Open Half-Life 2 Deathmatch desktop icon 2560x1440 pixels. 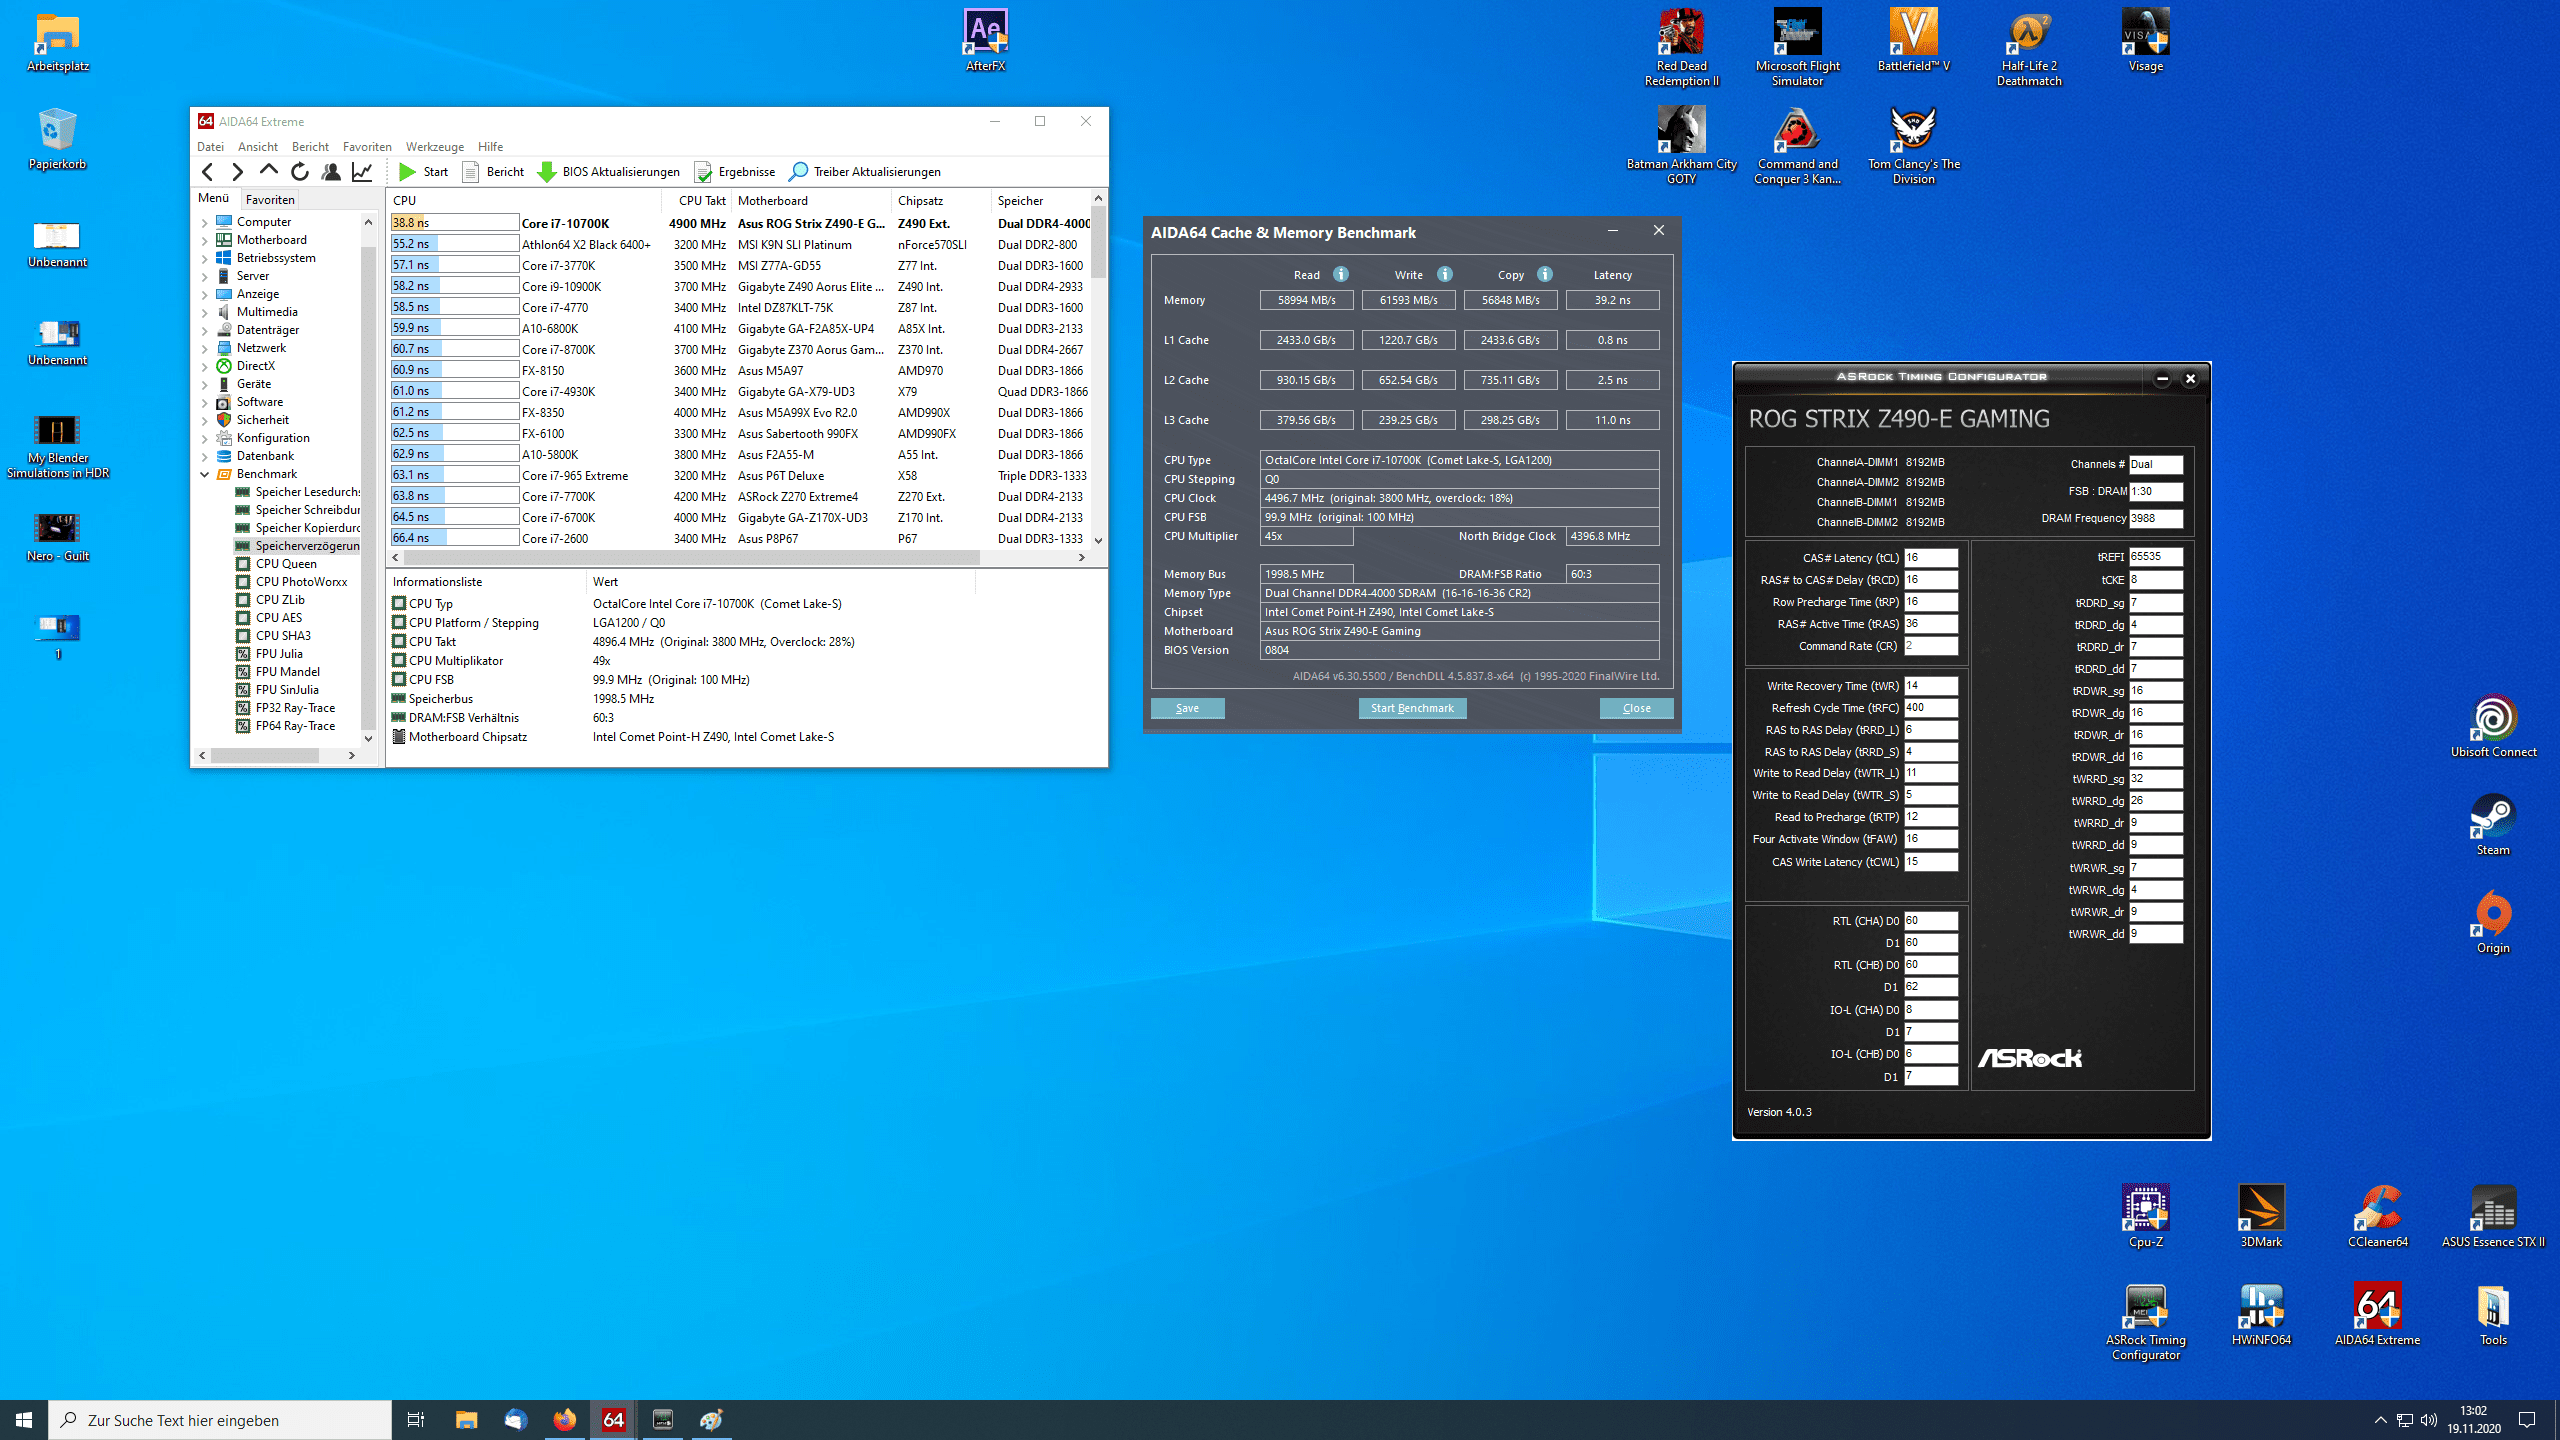pos(2029,48)
